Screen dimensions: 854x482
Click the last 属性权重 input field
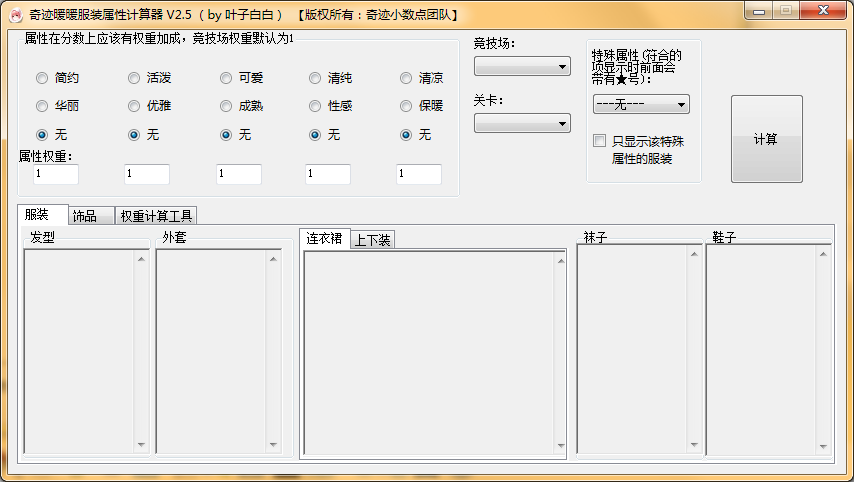click(x=418, y=174)
